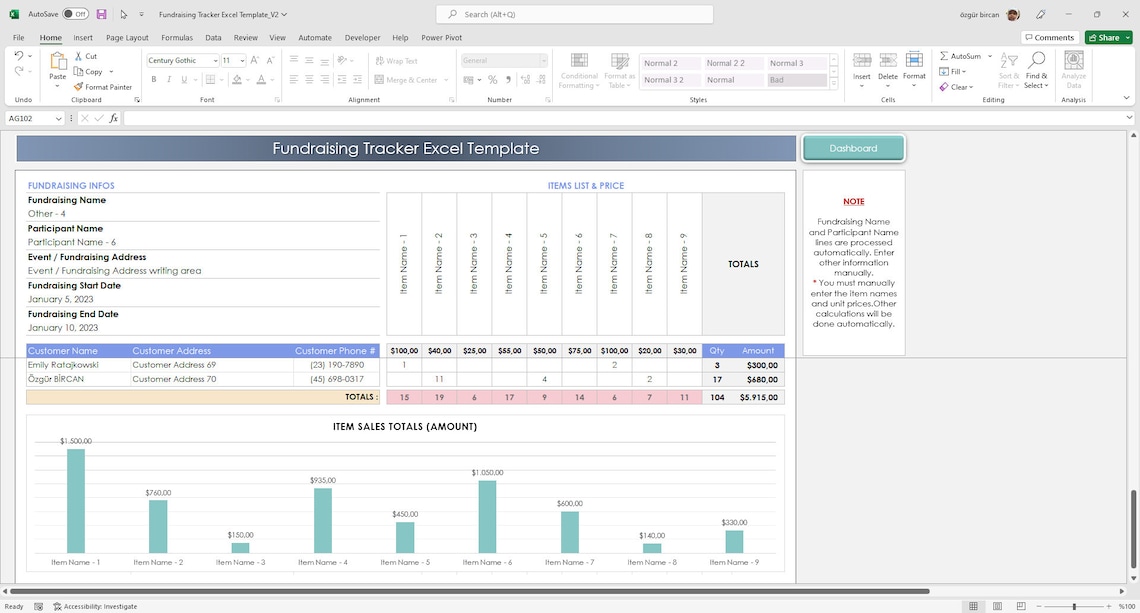Click the formula bar input field
The height and width of the screenshot is (613, 1140).
623,118
